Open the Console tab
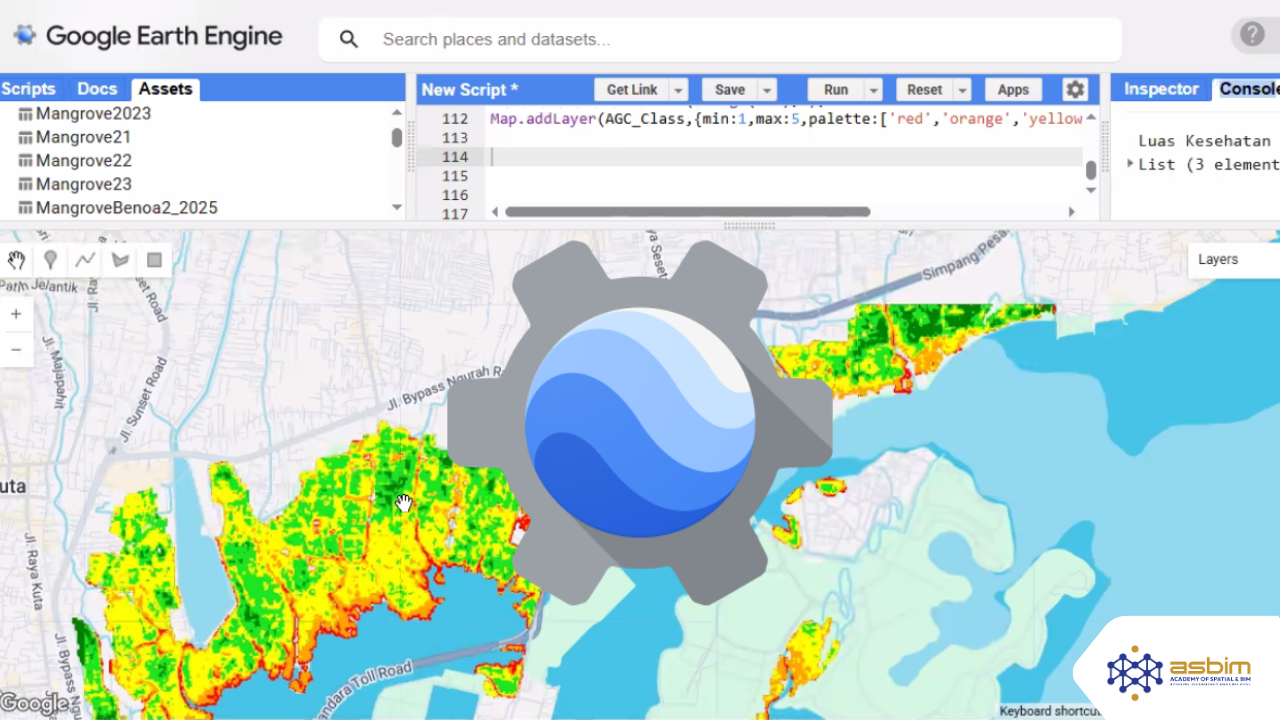The height and width of the screenshot is (720, 1280). pyautogui.click(x=1248, y=89)
